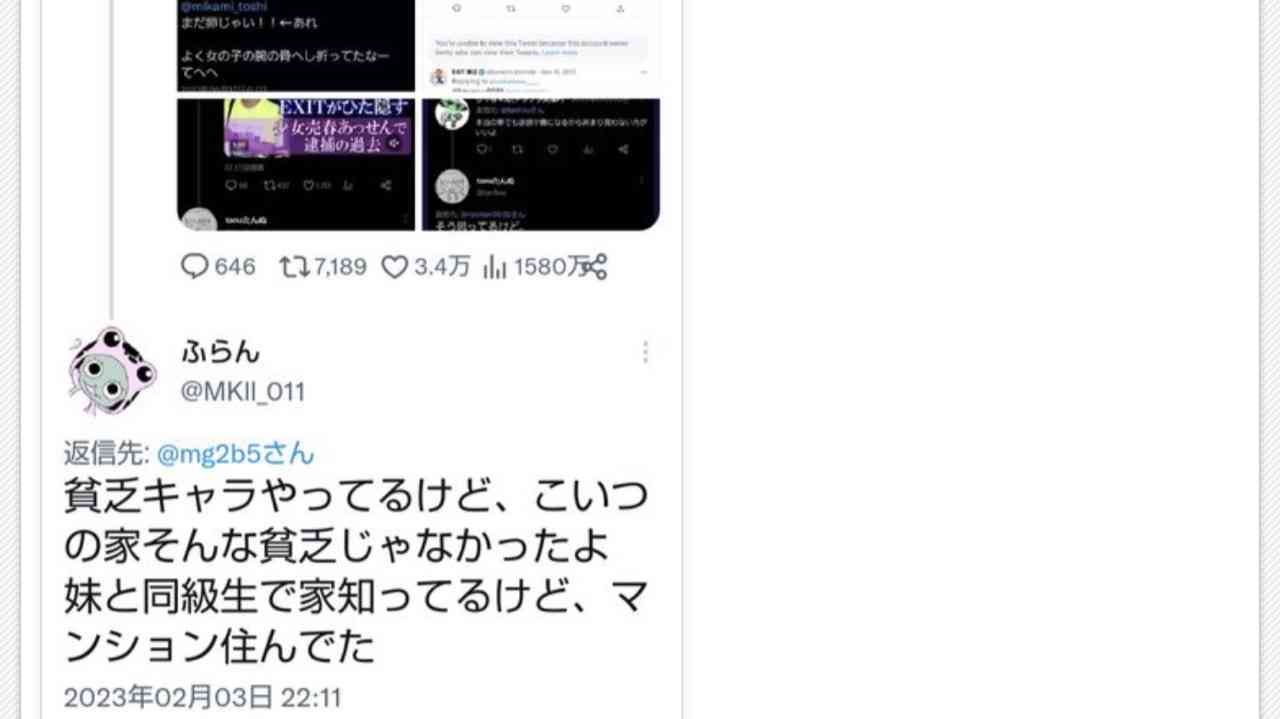Click the retweet arrows icon

click(294, 267)
